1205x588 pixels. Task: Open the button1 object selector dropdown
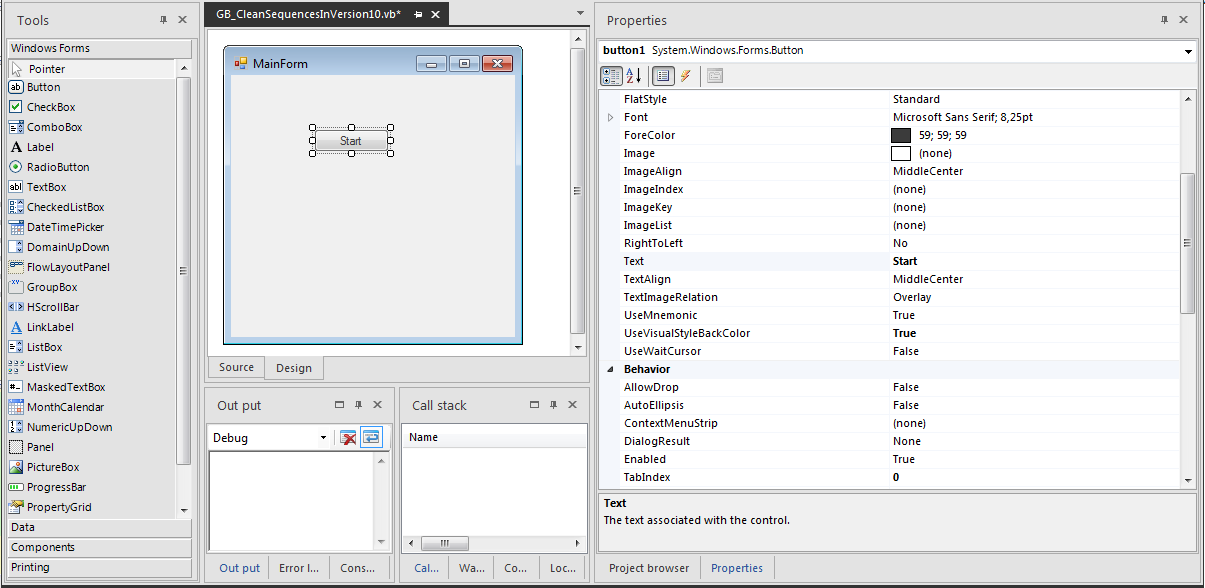click(x=1187, y=51)
